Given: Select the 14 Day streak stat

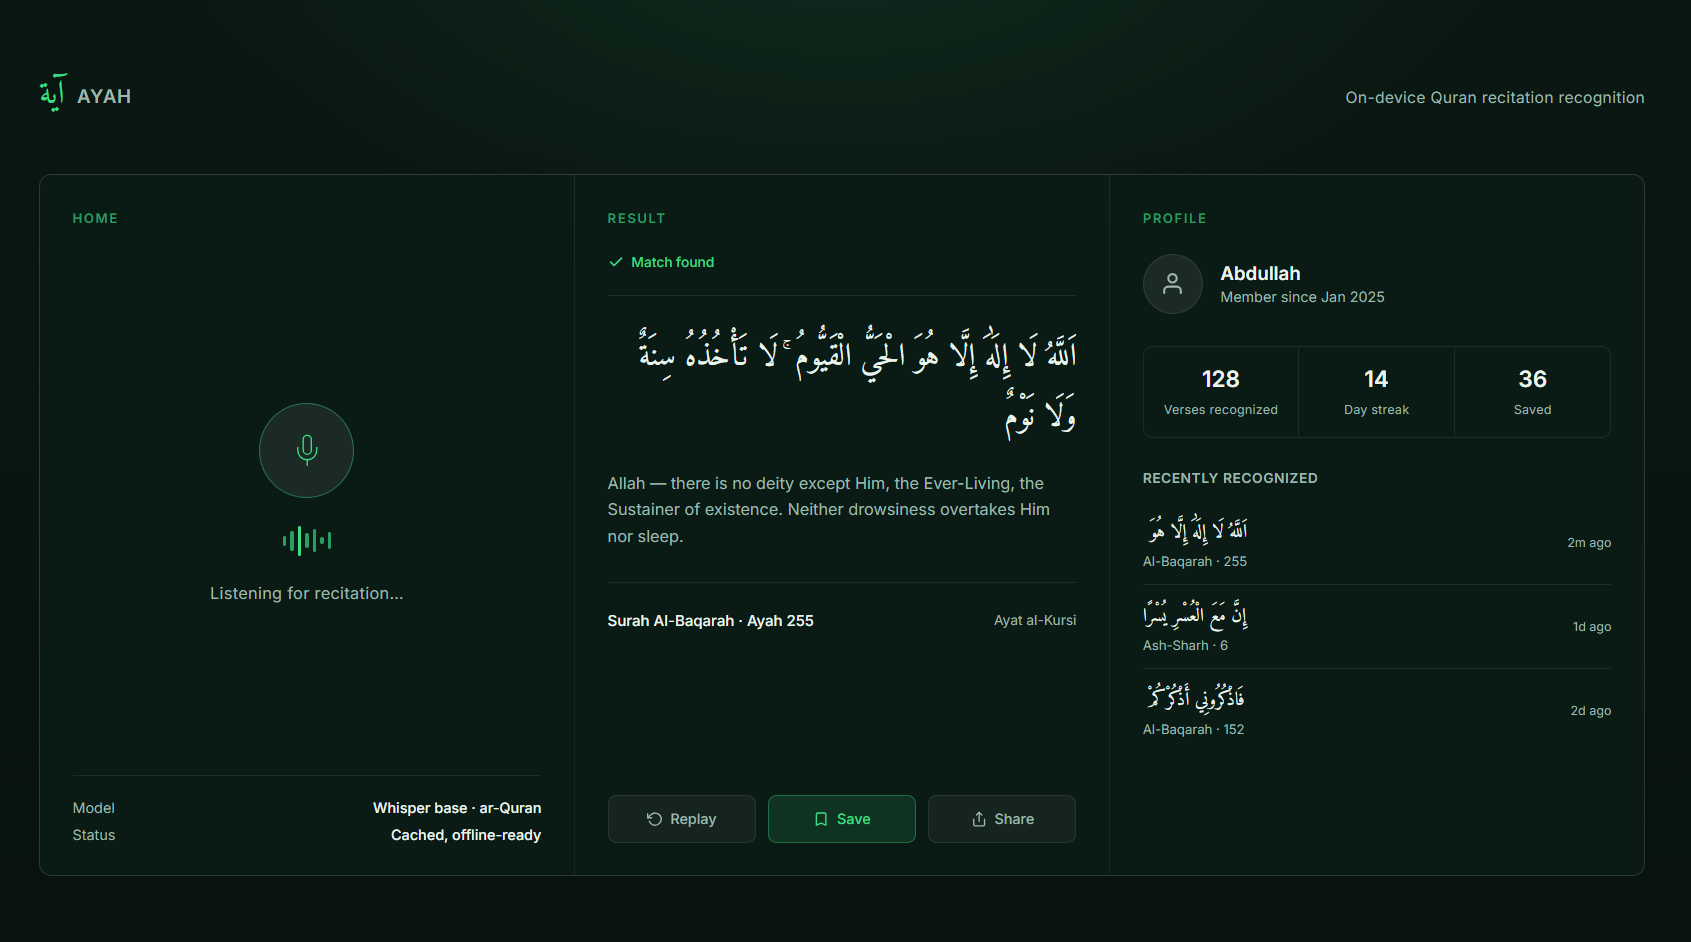Looking at the screenshot, I should click(1376, 392).
